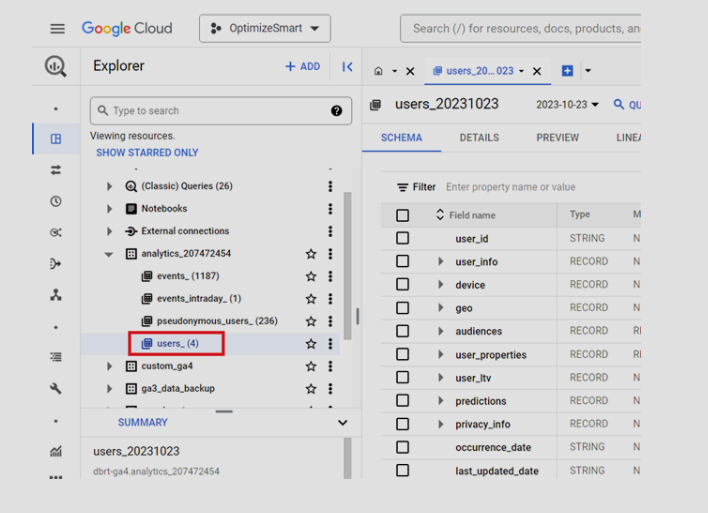Expand the (Classic) Queries tree node
The height and width of the screenshot is (513, 708).
(109, 186)
